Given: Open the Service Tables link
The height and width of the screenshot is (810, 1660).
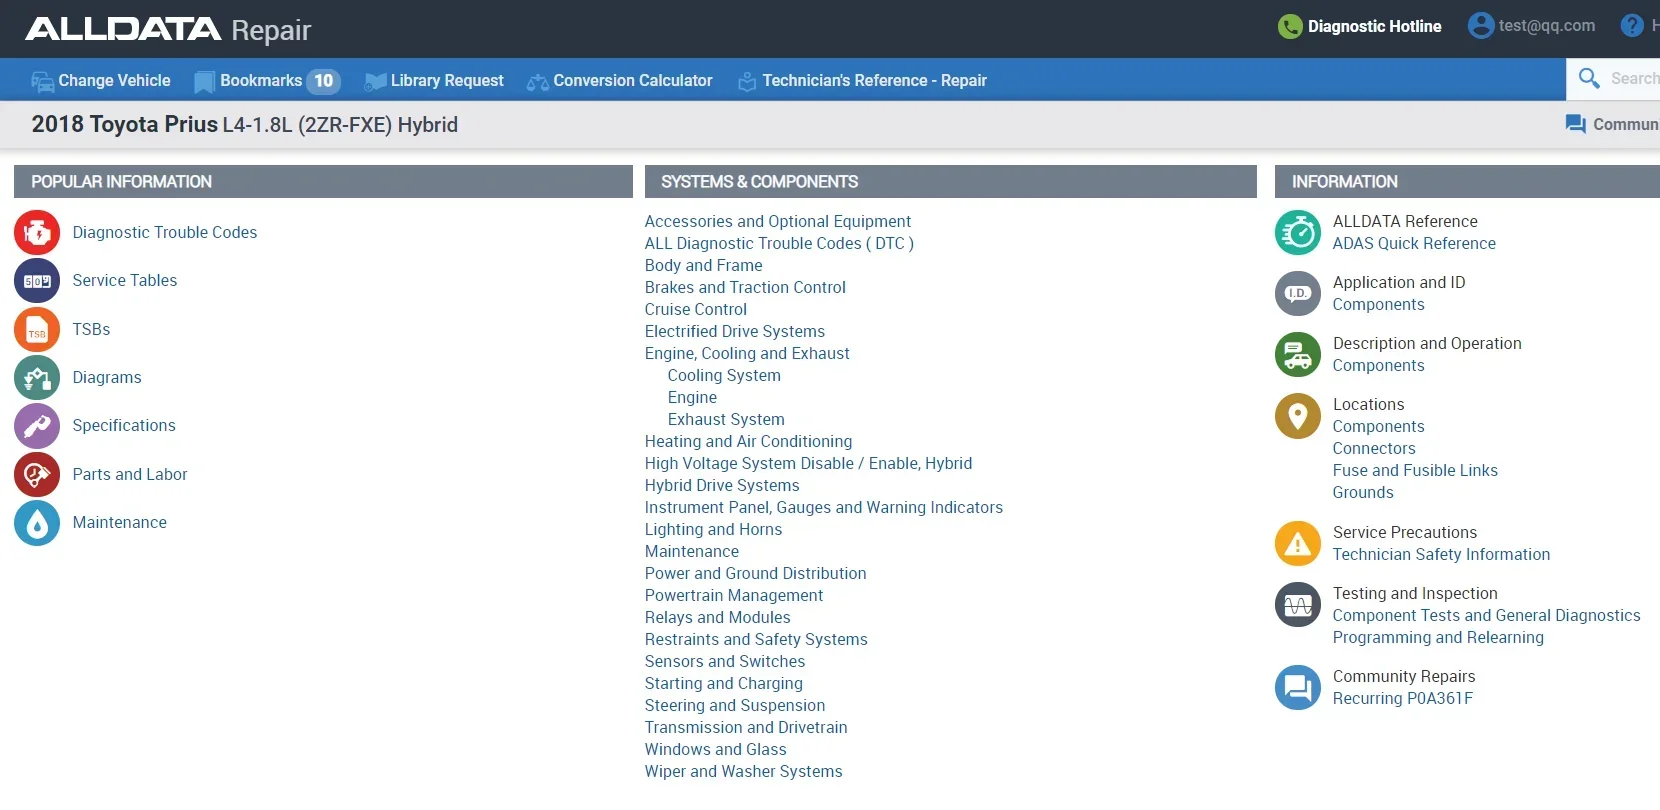Looking at the screenshot, I should [x=125, y=281].
